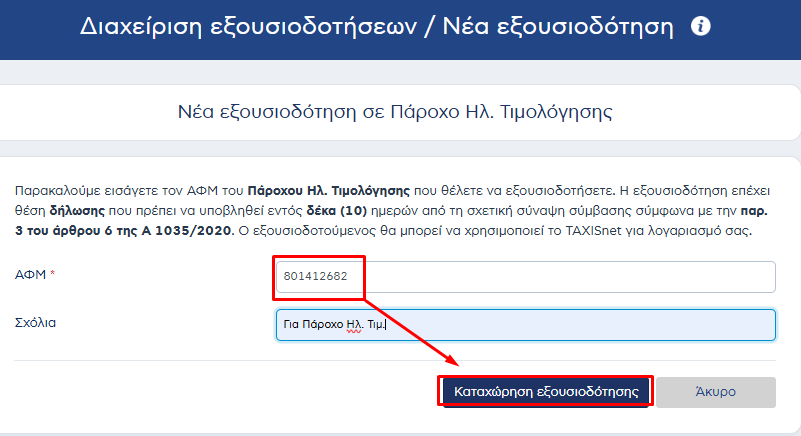Click 'Διαχείριση εξουσιοδοτήσεων' in header breadcrumb
801x436 pixels.
248,26
